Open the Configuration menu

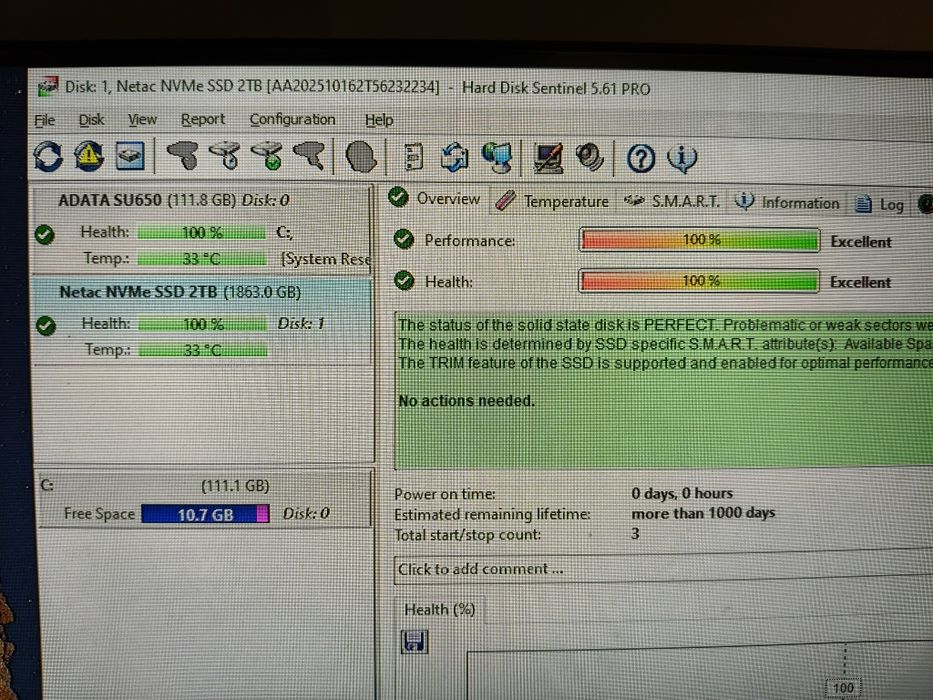pos(292,119)
